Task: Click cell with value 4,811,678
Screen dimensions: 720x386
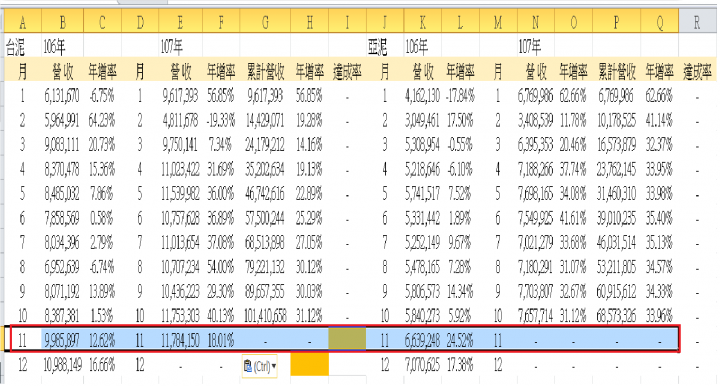Action: coord(180,120)
